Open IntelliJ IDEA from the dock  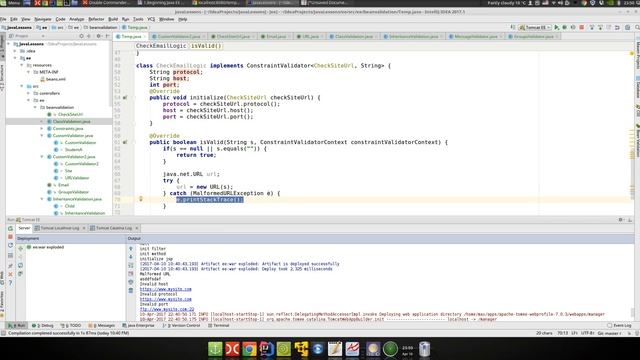click(x=266, y=349)
